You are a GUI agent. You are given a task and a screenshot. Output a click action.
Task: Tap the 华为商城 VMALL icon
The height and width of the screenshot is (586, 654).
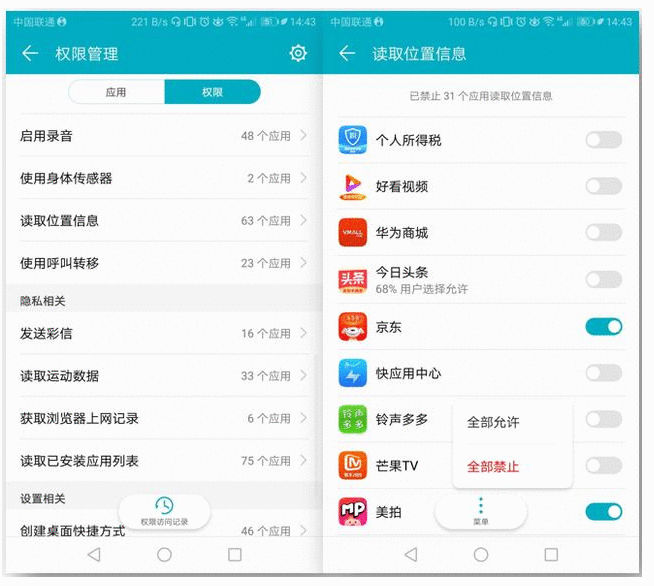pyautogui.click(x=352, y=233)
